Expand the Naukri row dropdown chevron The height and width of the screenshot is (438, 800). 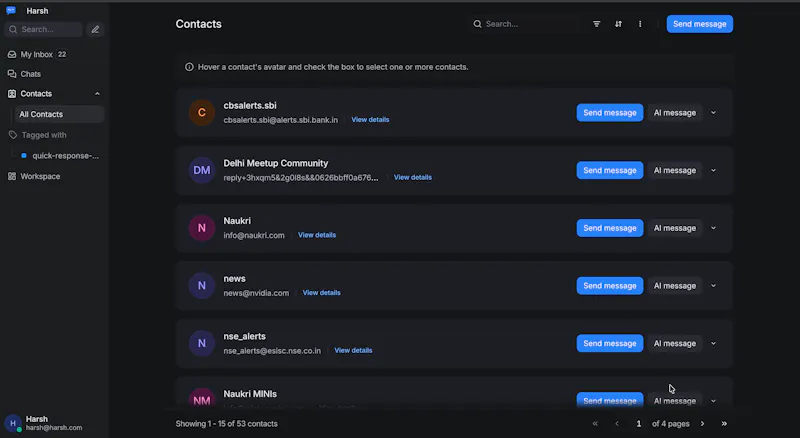[713, 228]
